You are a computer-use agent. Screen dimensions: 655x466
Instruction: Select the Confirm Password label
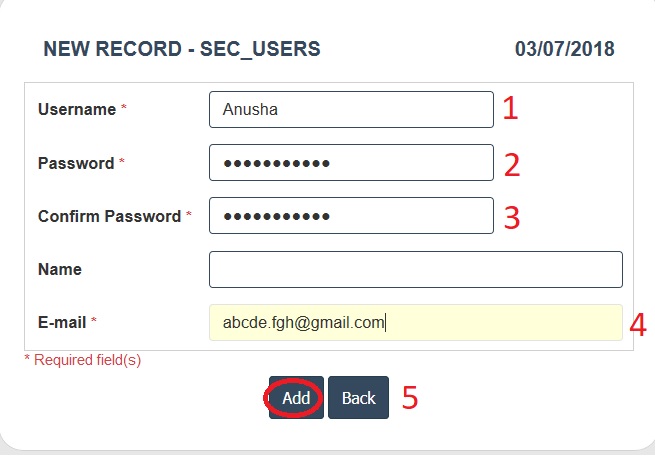coord(109,216)
